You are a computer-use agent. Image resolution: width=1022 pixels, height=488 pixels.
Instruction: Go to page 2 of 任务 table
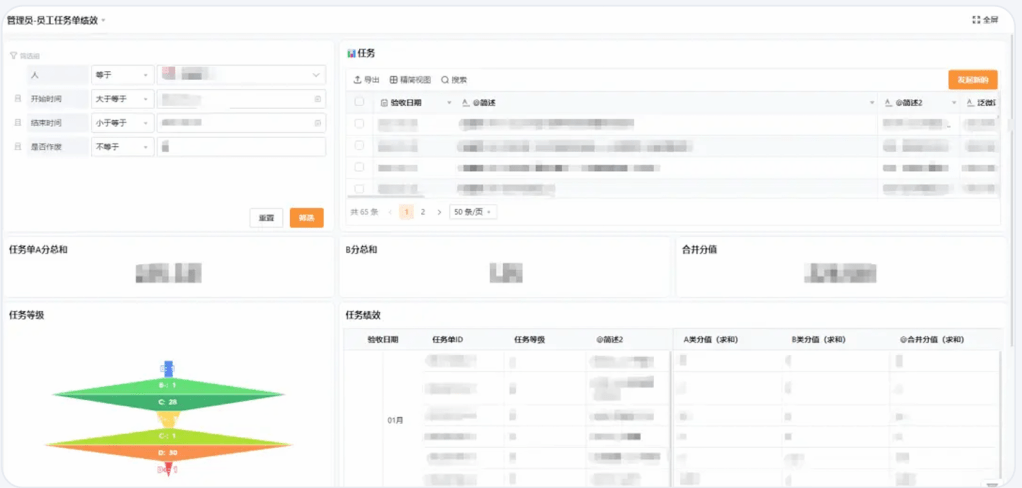pyautogui.click(x=423, y=212)
